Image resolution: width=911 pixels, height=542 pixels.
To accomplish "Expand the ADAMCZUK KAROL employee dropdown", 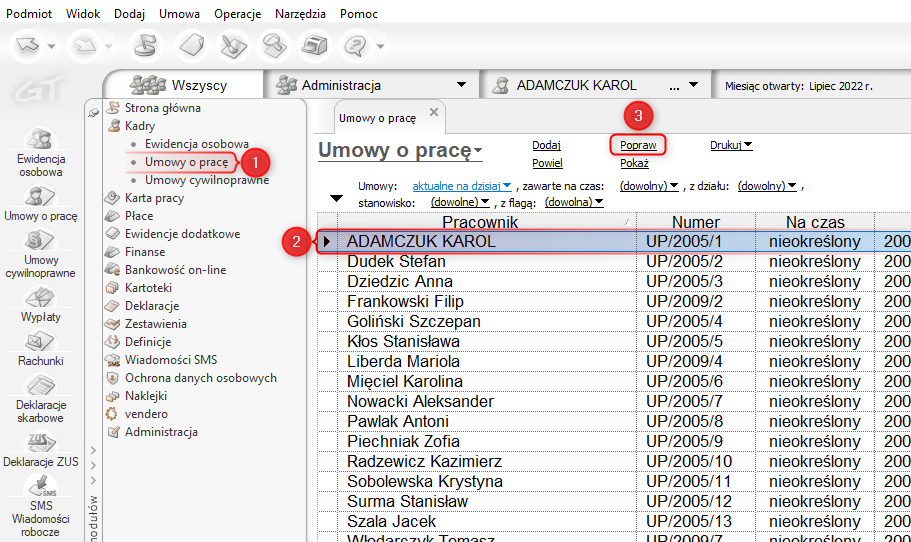I will pyautogui.click(x=694, y=86).
